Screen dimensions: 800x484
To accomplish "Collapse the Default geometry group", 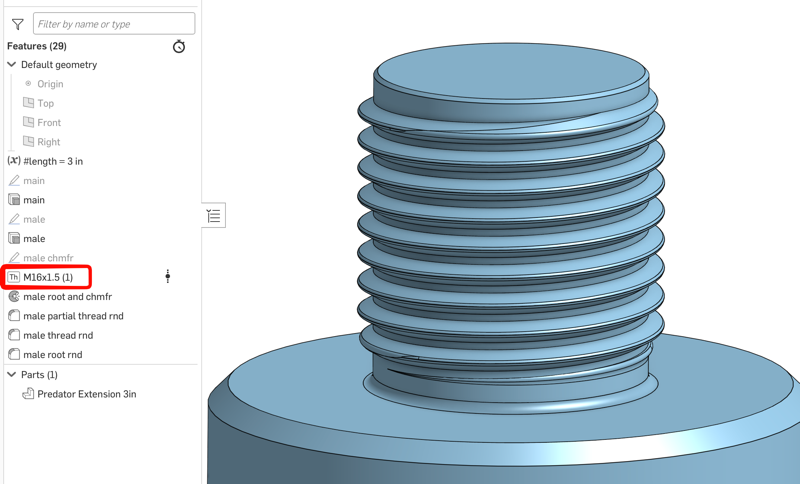I will (x=12, y=65).
